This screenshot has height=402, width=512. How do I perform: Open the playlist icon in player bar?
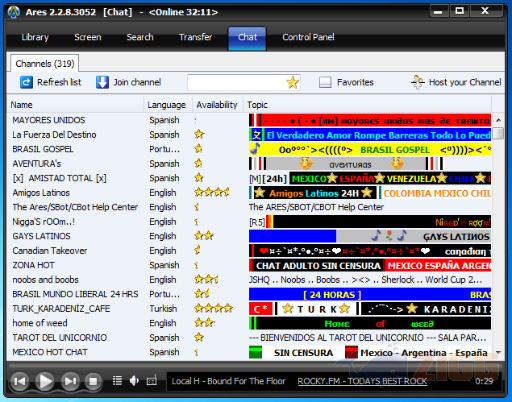[x=117, y=380]
